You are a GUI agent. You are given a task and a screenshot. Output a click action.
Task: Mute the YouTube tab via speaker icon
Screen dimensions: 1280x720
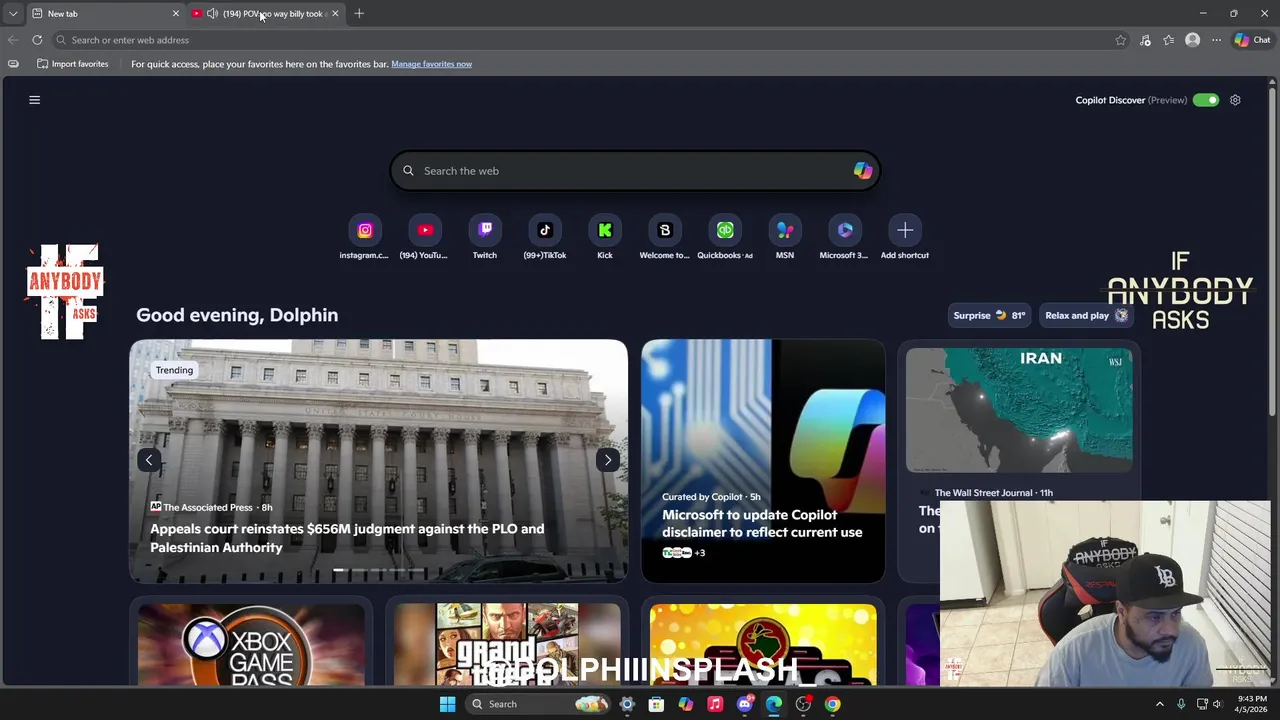(x=212, y=14)
